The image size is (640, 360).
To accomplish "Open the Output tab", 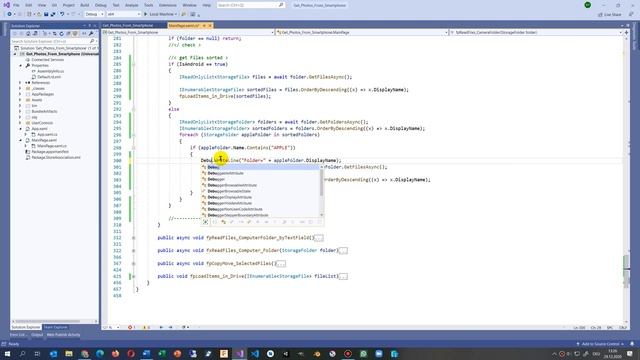I will pyautogui.click(x=37, y=335).
